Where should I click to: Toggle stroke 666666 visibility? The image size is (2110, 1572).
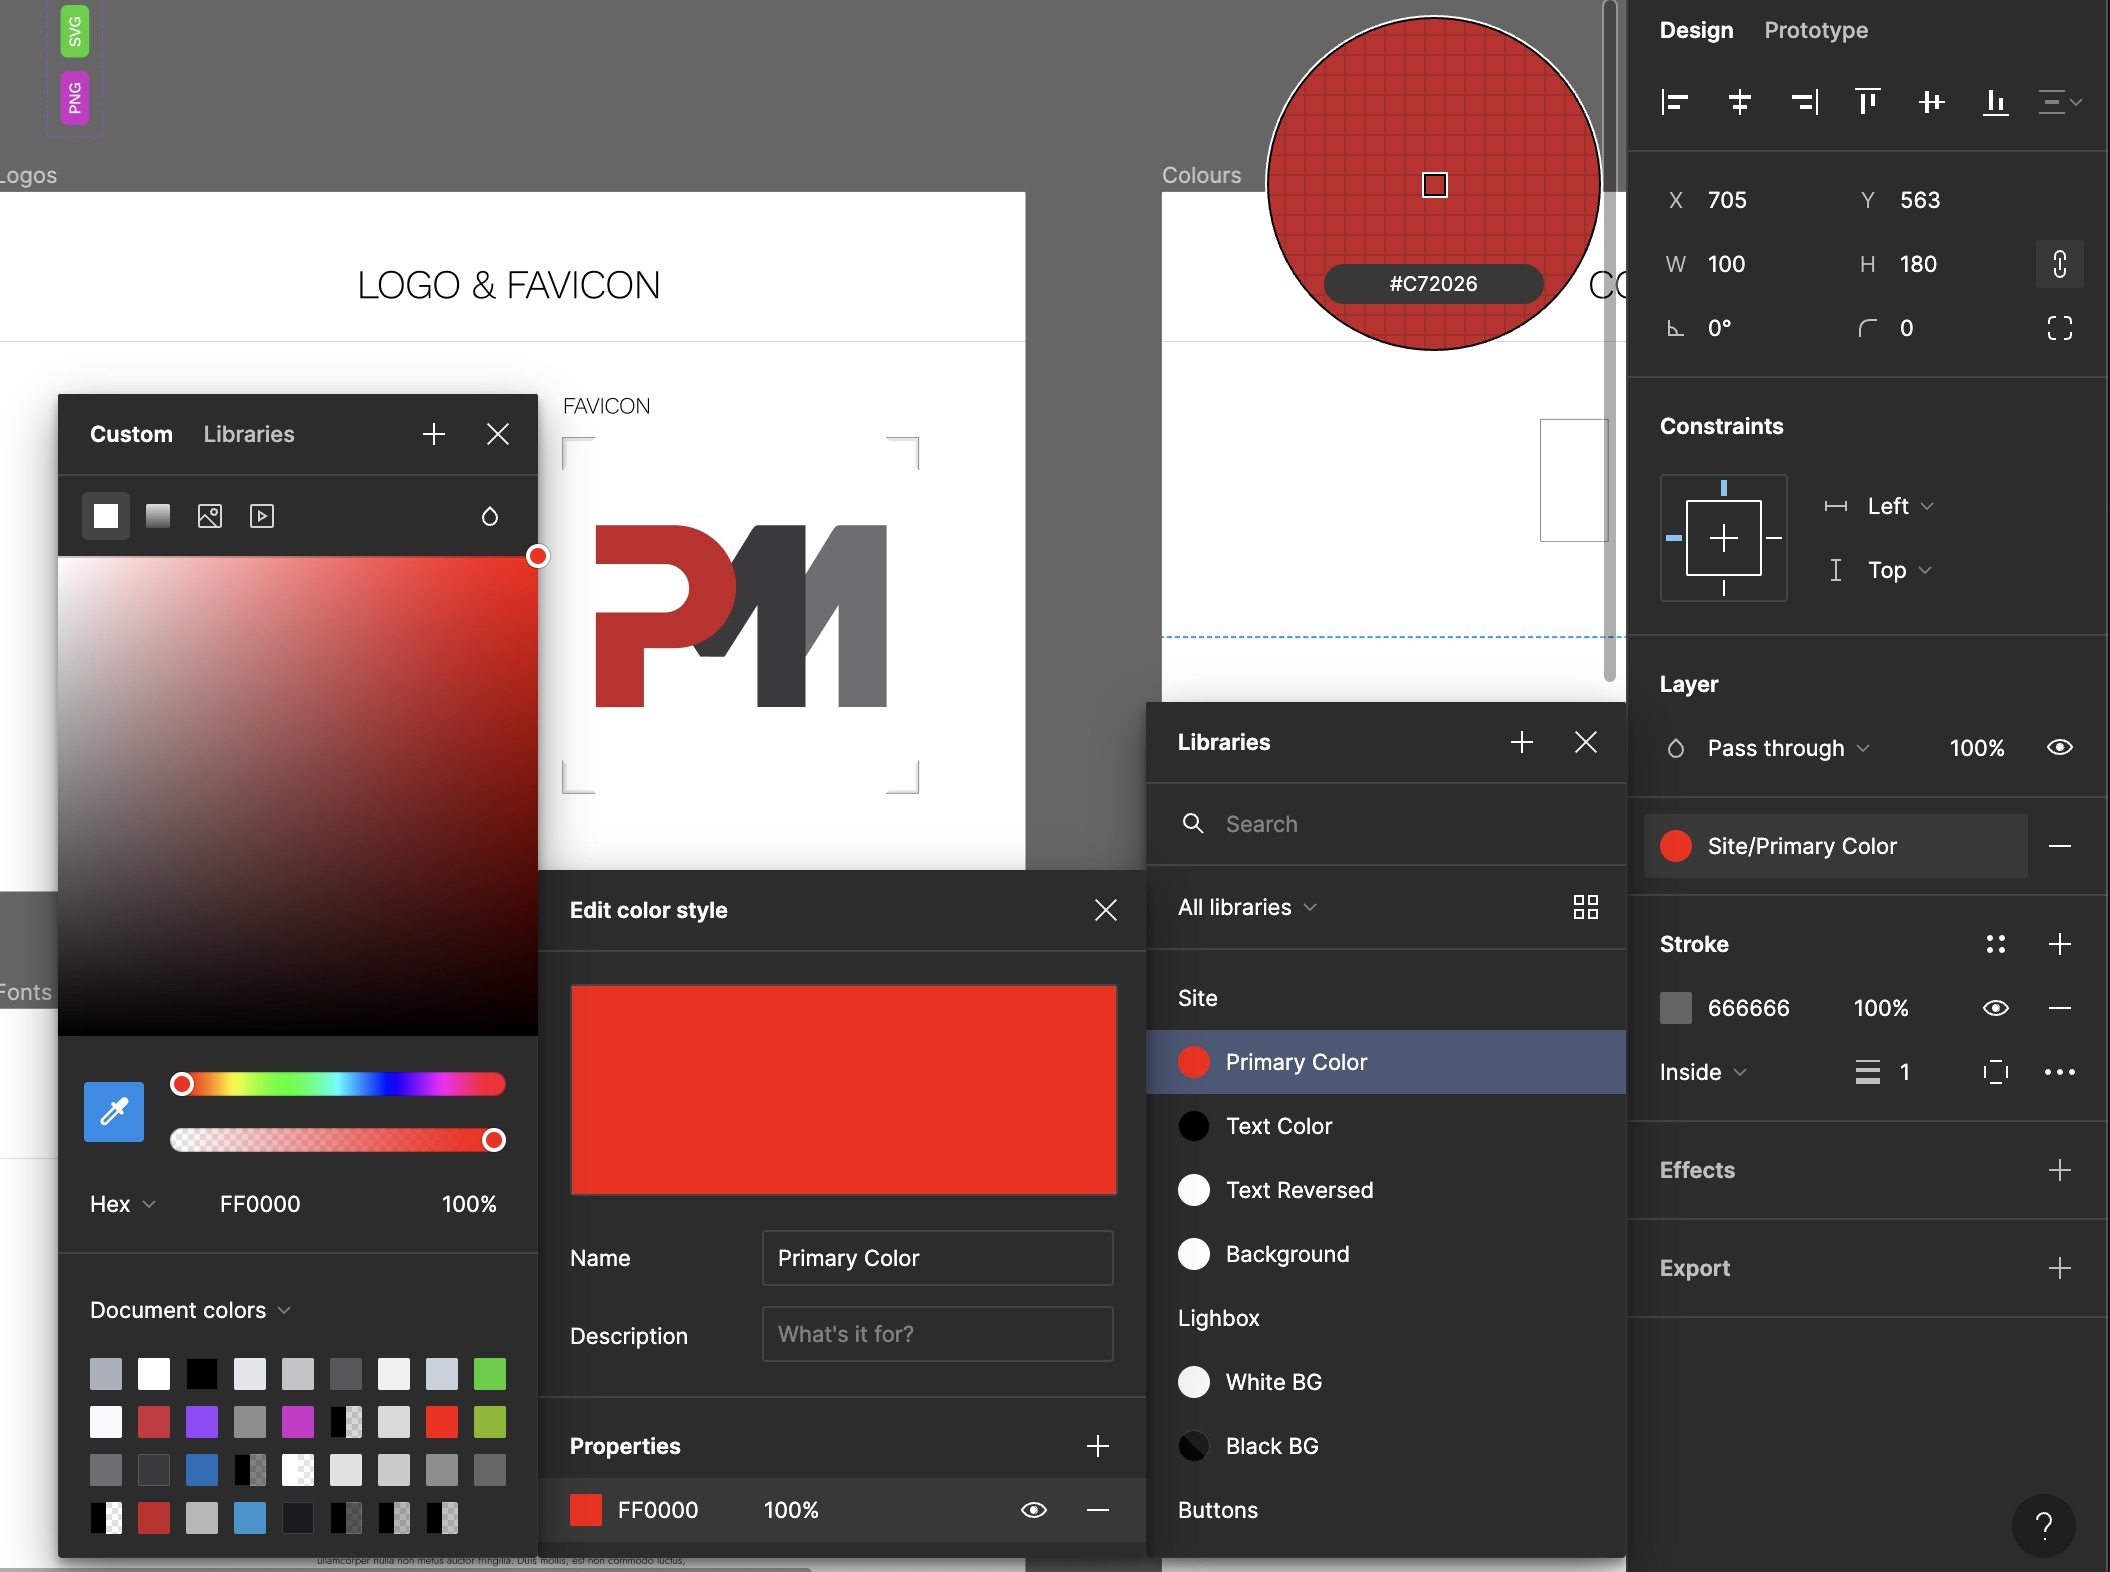click(1996, 1008)
